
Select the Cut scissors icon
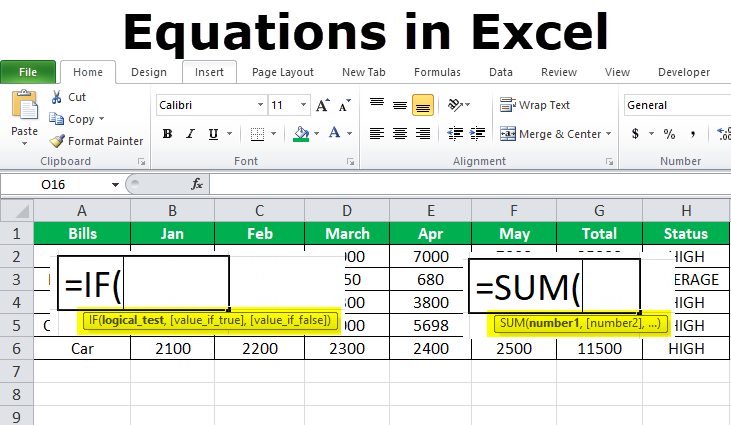pos(56,97)
